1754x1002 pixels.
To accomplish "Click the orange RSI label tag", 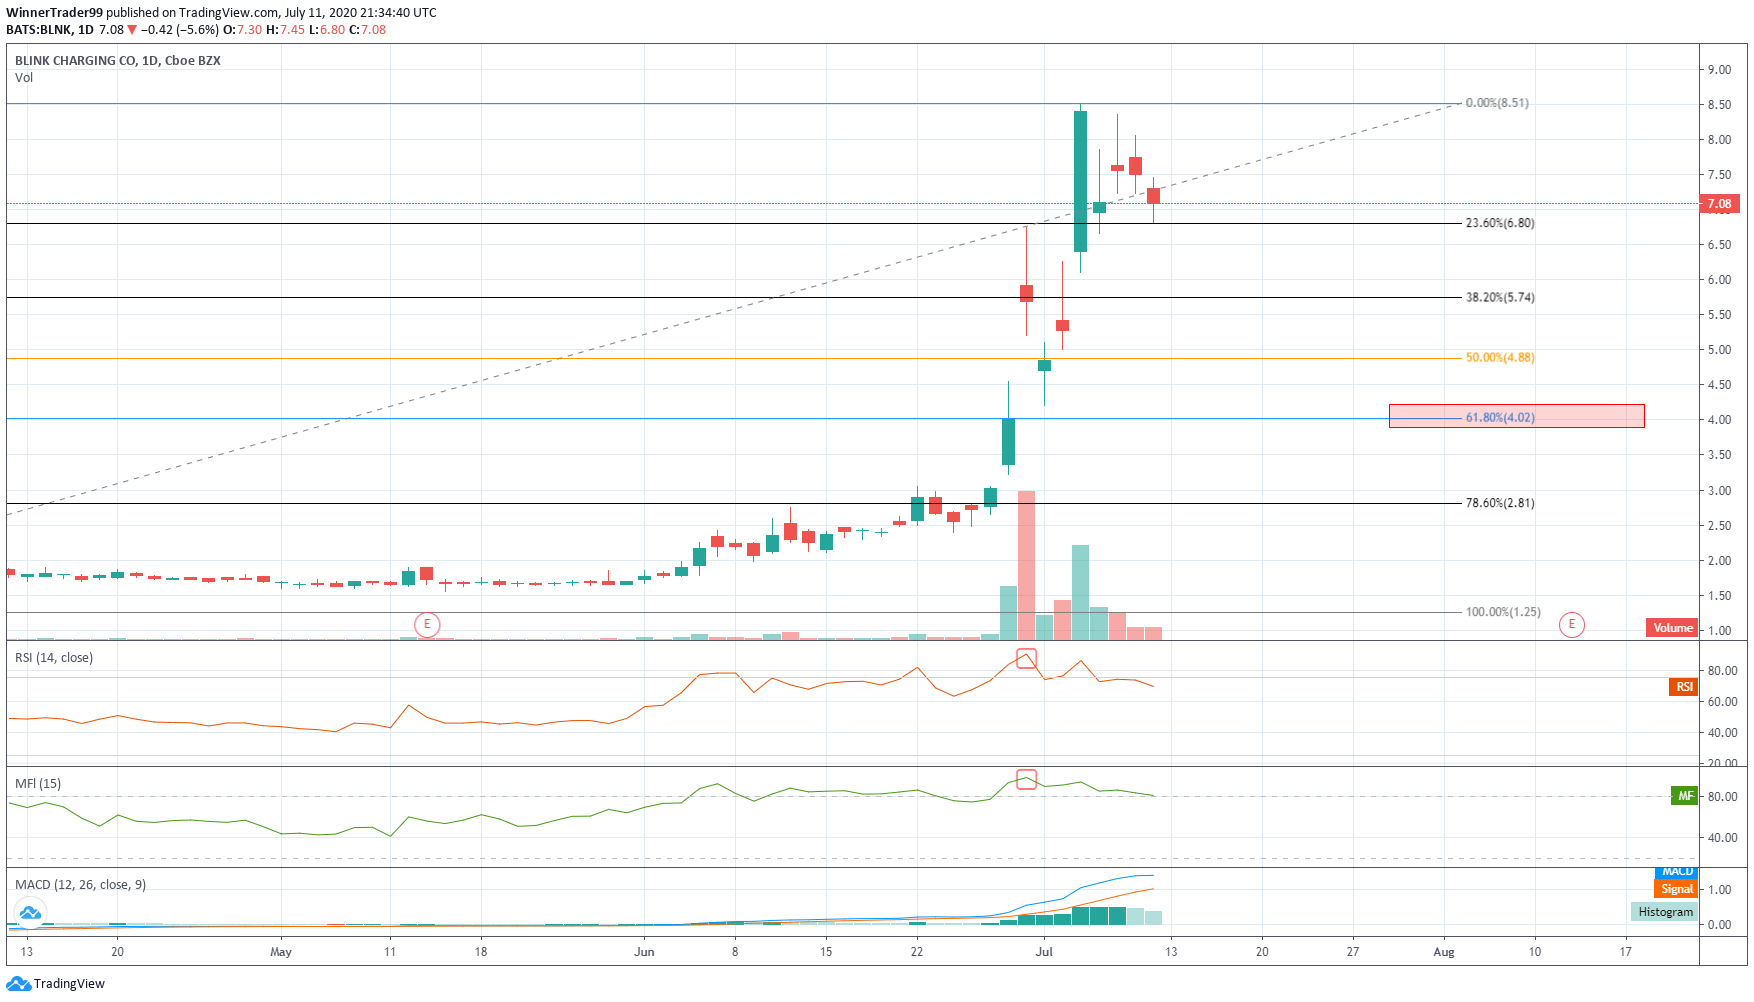I will [1684, 687].
